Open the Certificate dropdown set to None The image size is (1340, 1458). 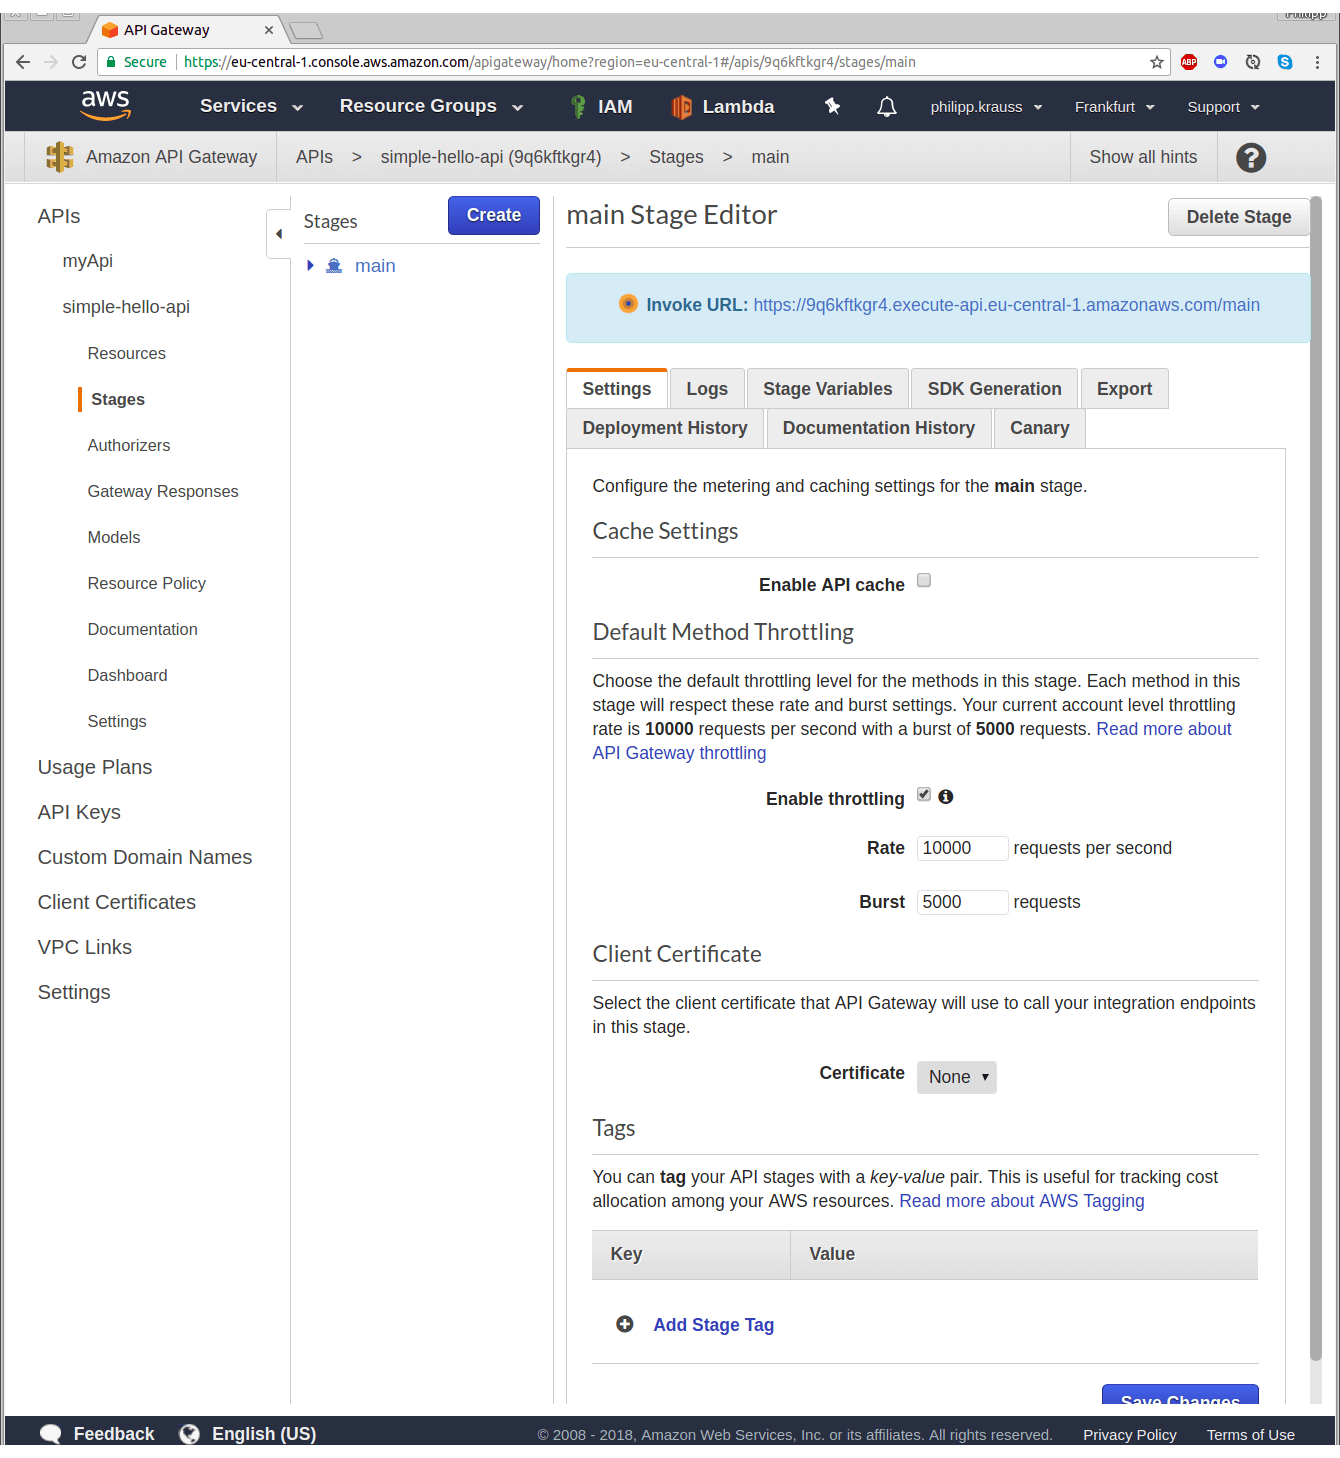pyautogui.click(x=956, y=1077)
